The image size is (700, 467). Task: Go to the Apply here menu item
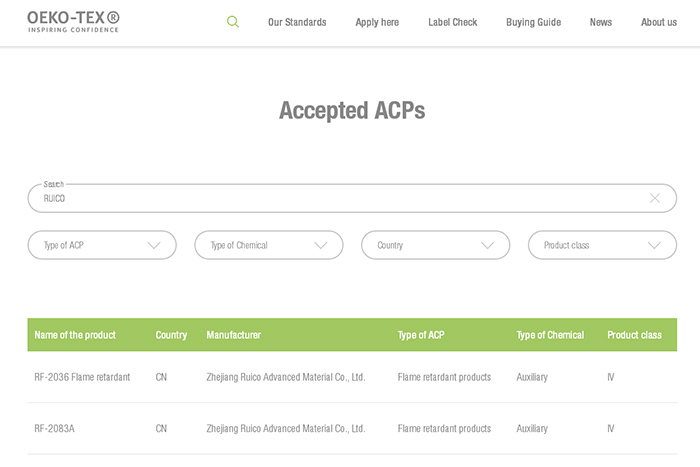tap(377, 22)
